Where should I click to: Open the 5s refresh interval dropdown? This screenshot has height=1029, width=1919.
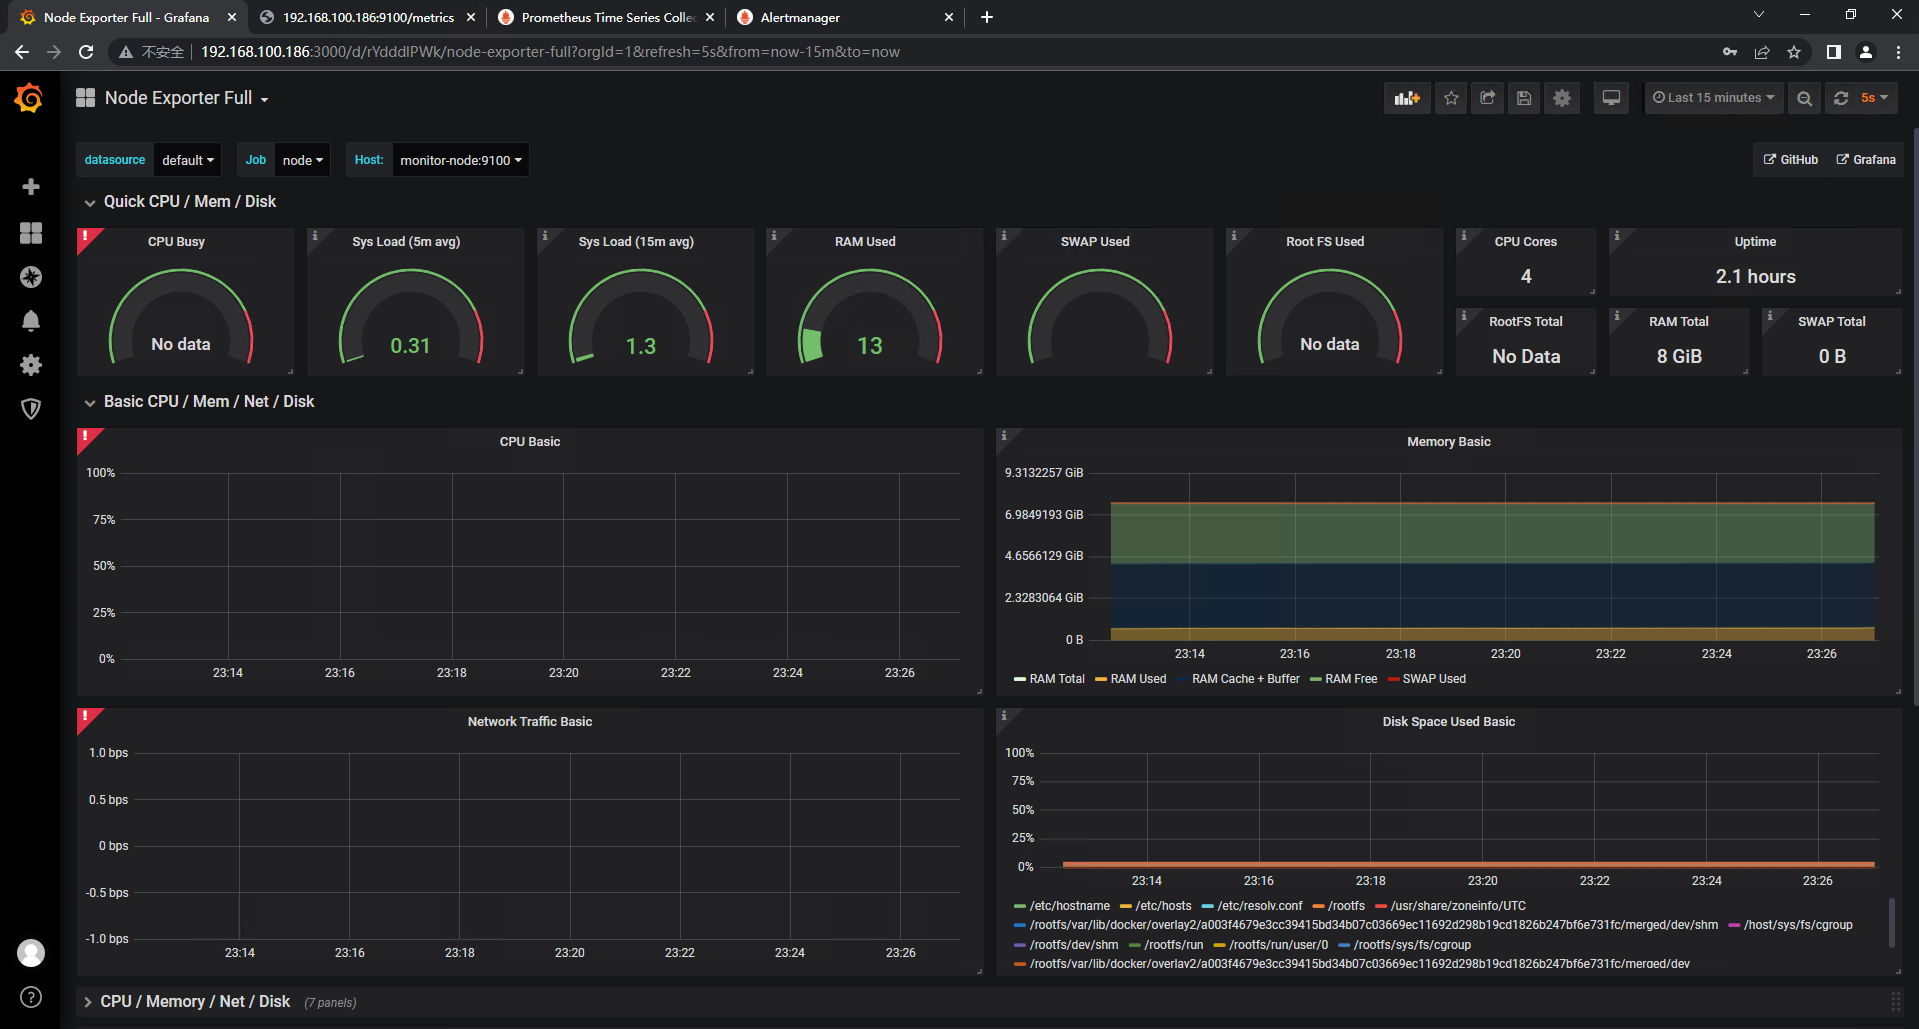point(1875,98)
